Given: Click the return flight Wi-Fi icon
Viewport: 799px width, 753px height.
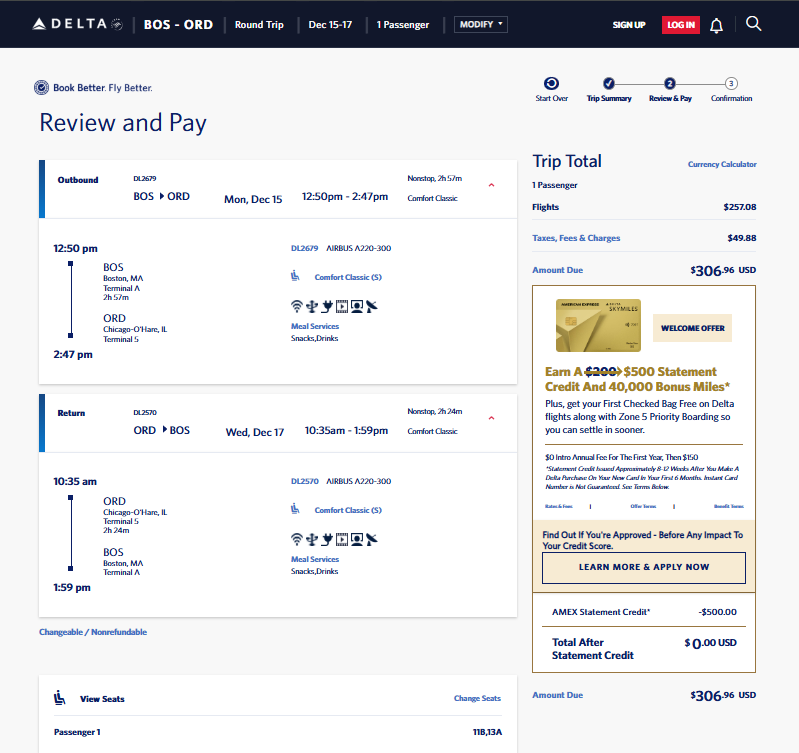Looking at the screenshot, I should point(297,539).
